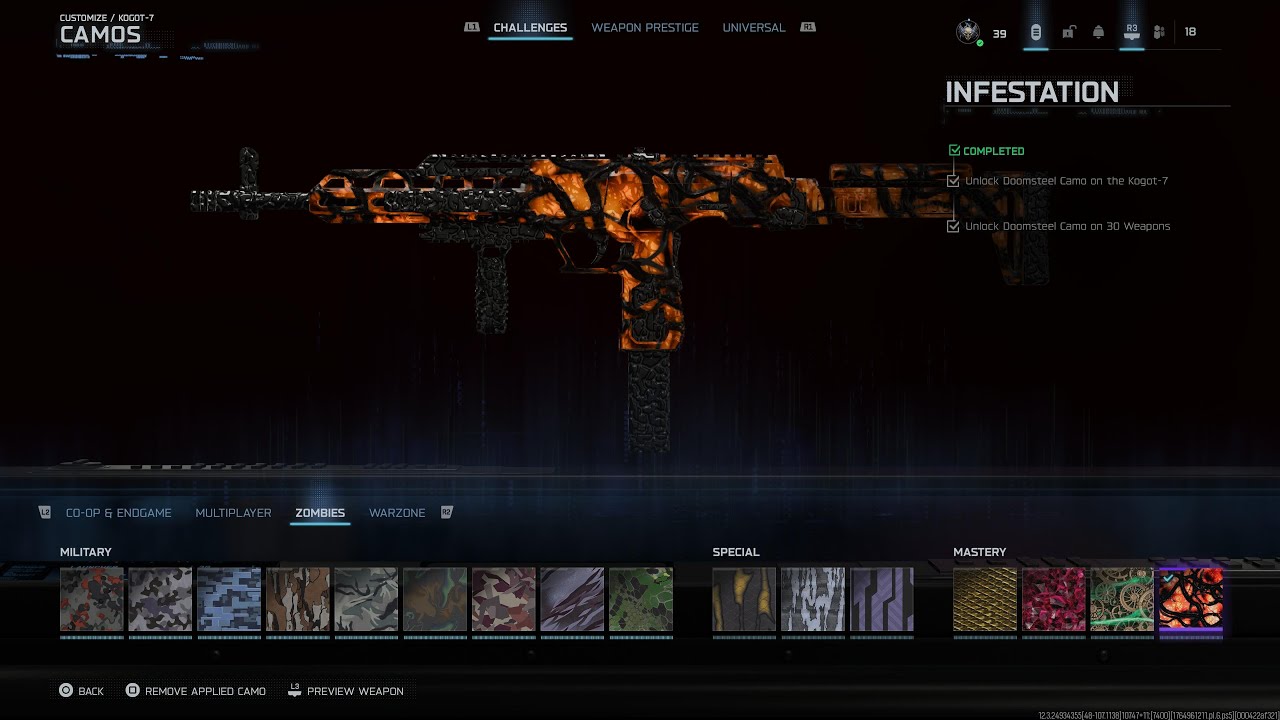This screenshot has width=1280, height=720.
Task: Toggle checkbox for Doomsteel on 30 Weapons
Action: [953, 226]
